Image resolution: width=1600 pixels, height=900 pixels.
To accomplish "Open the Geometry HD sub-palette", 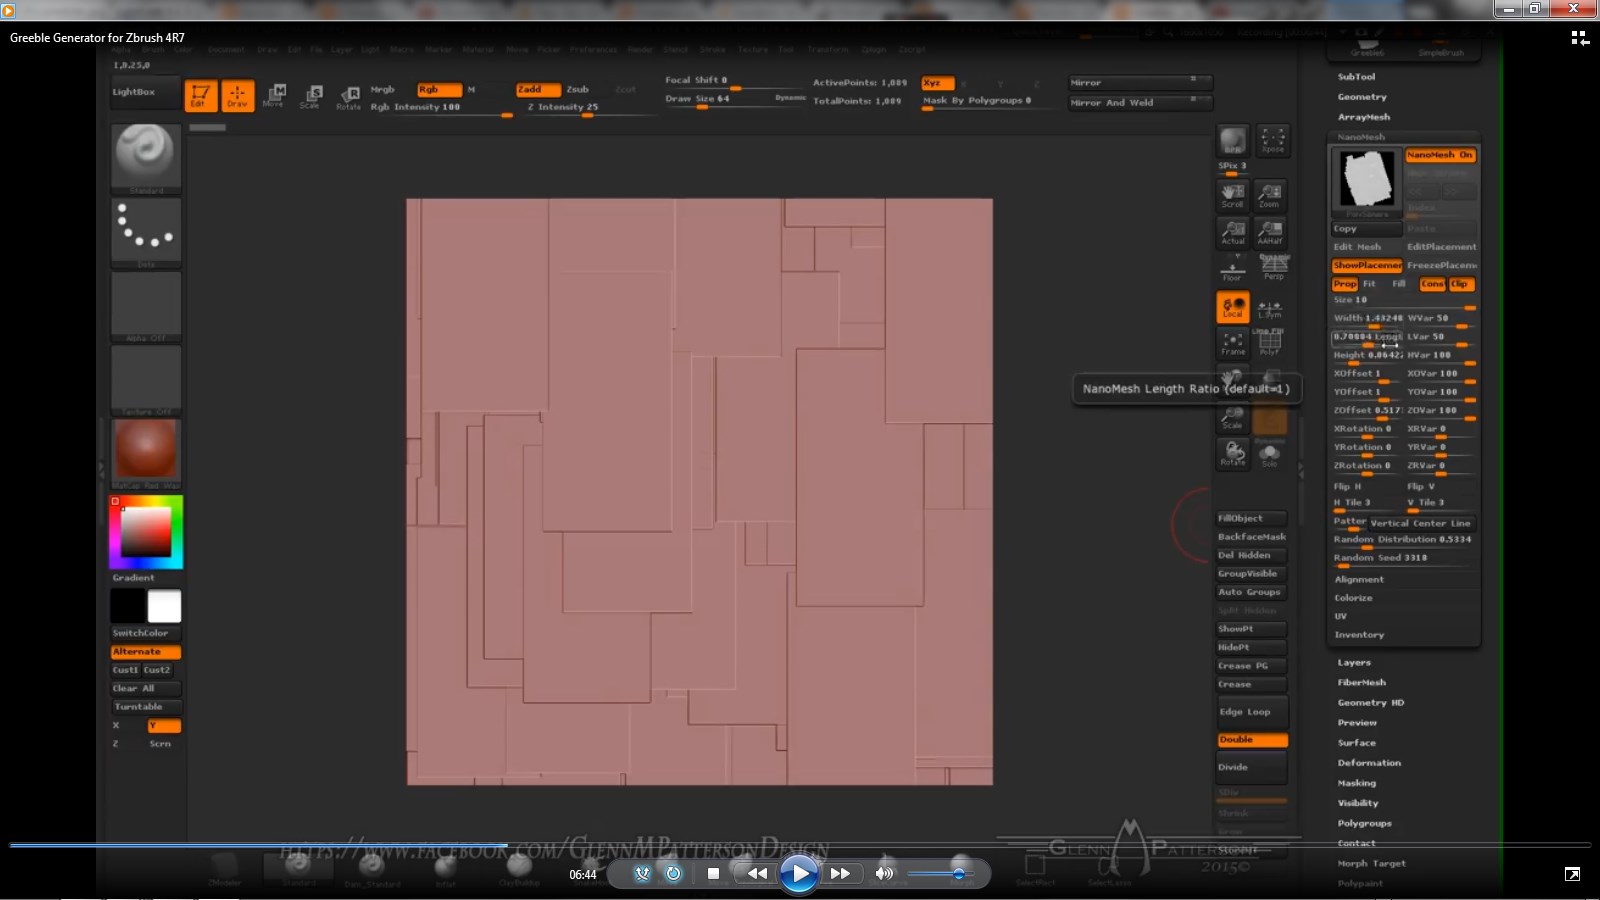I will click(1371, 703).
